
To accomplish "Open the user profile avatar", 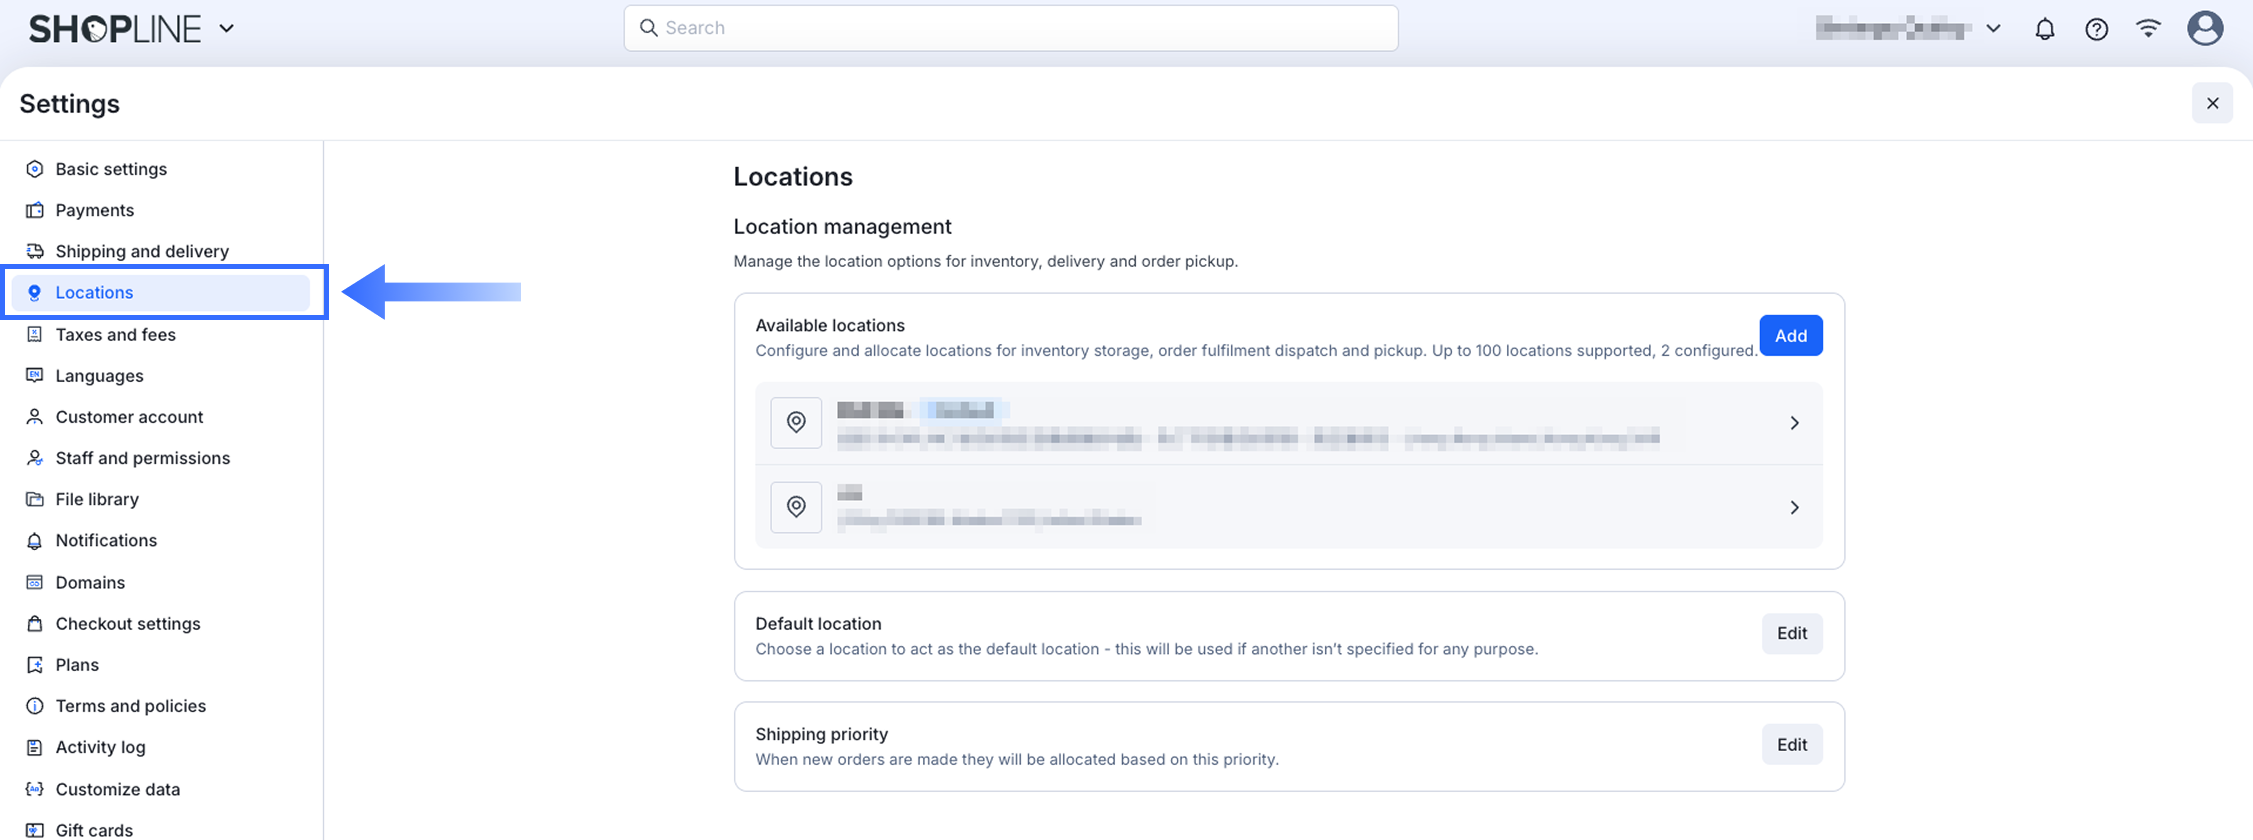I will pos(2204,29).
